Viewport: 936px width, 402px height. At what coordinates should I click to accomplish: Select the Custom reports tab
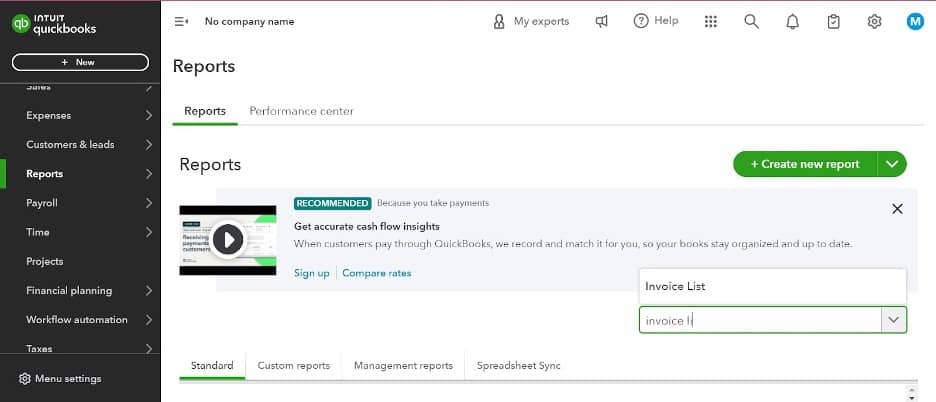pyautogui.click(x=293, y=366)
